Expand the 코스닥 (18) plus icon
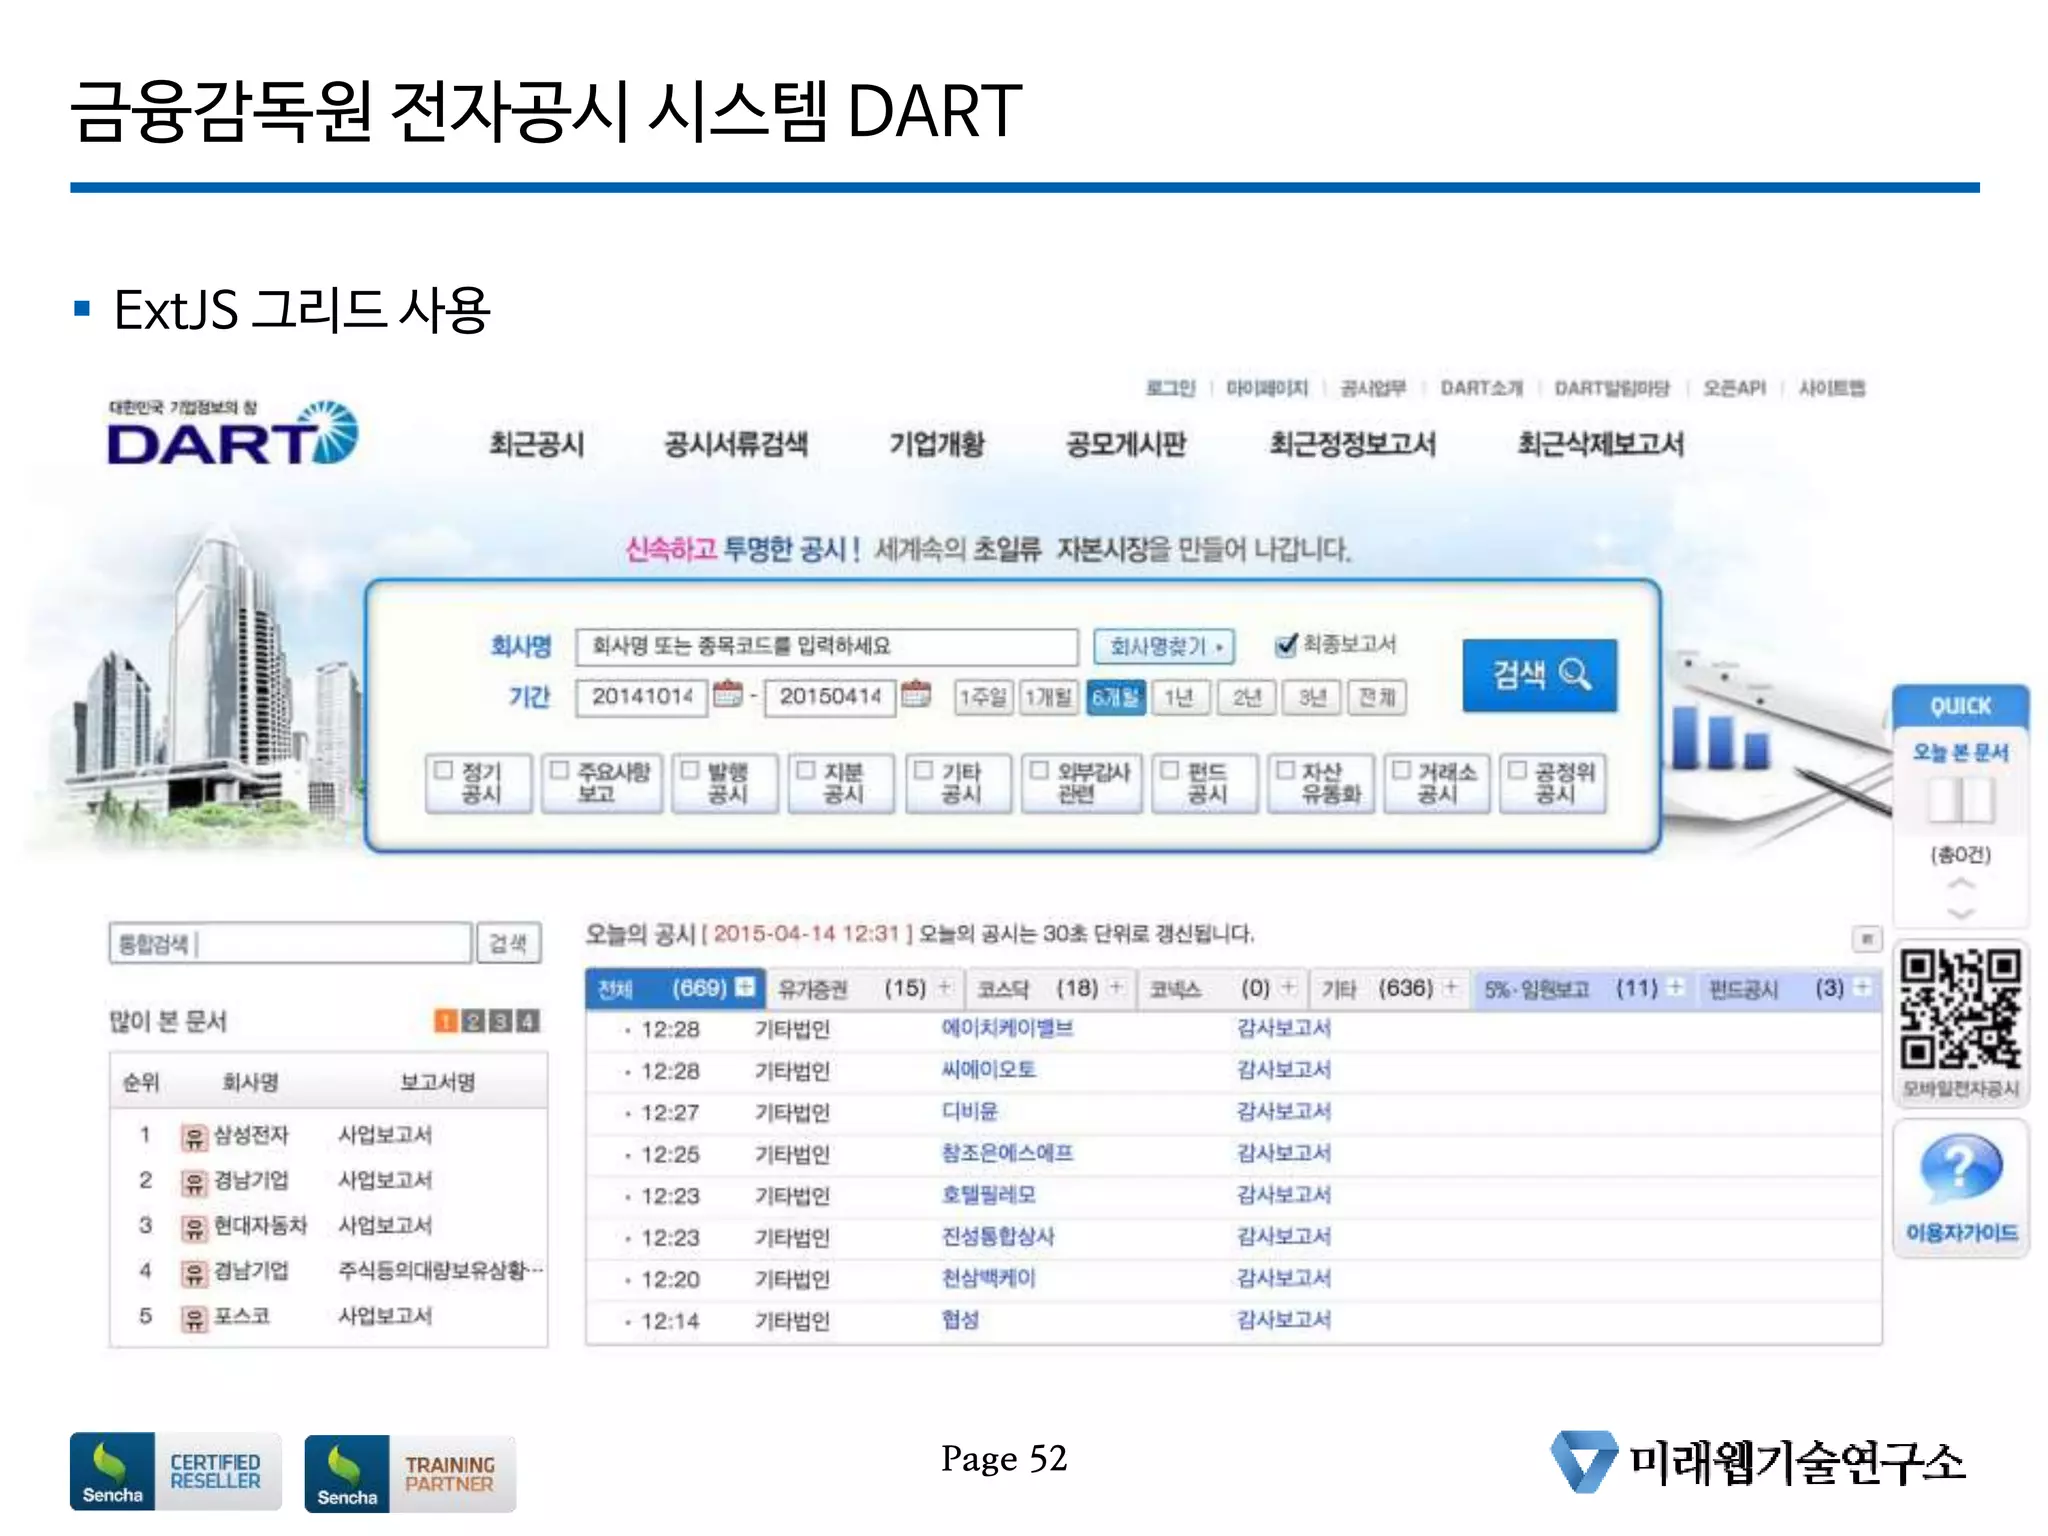This screenshot has width=2048, height=1536. coord(1117,987)
